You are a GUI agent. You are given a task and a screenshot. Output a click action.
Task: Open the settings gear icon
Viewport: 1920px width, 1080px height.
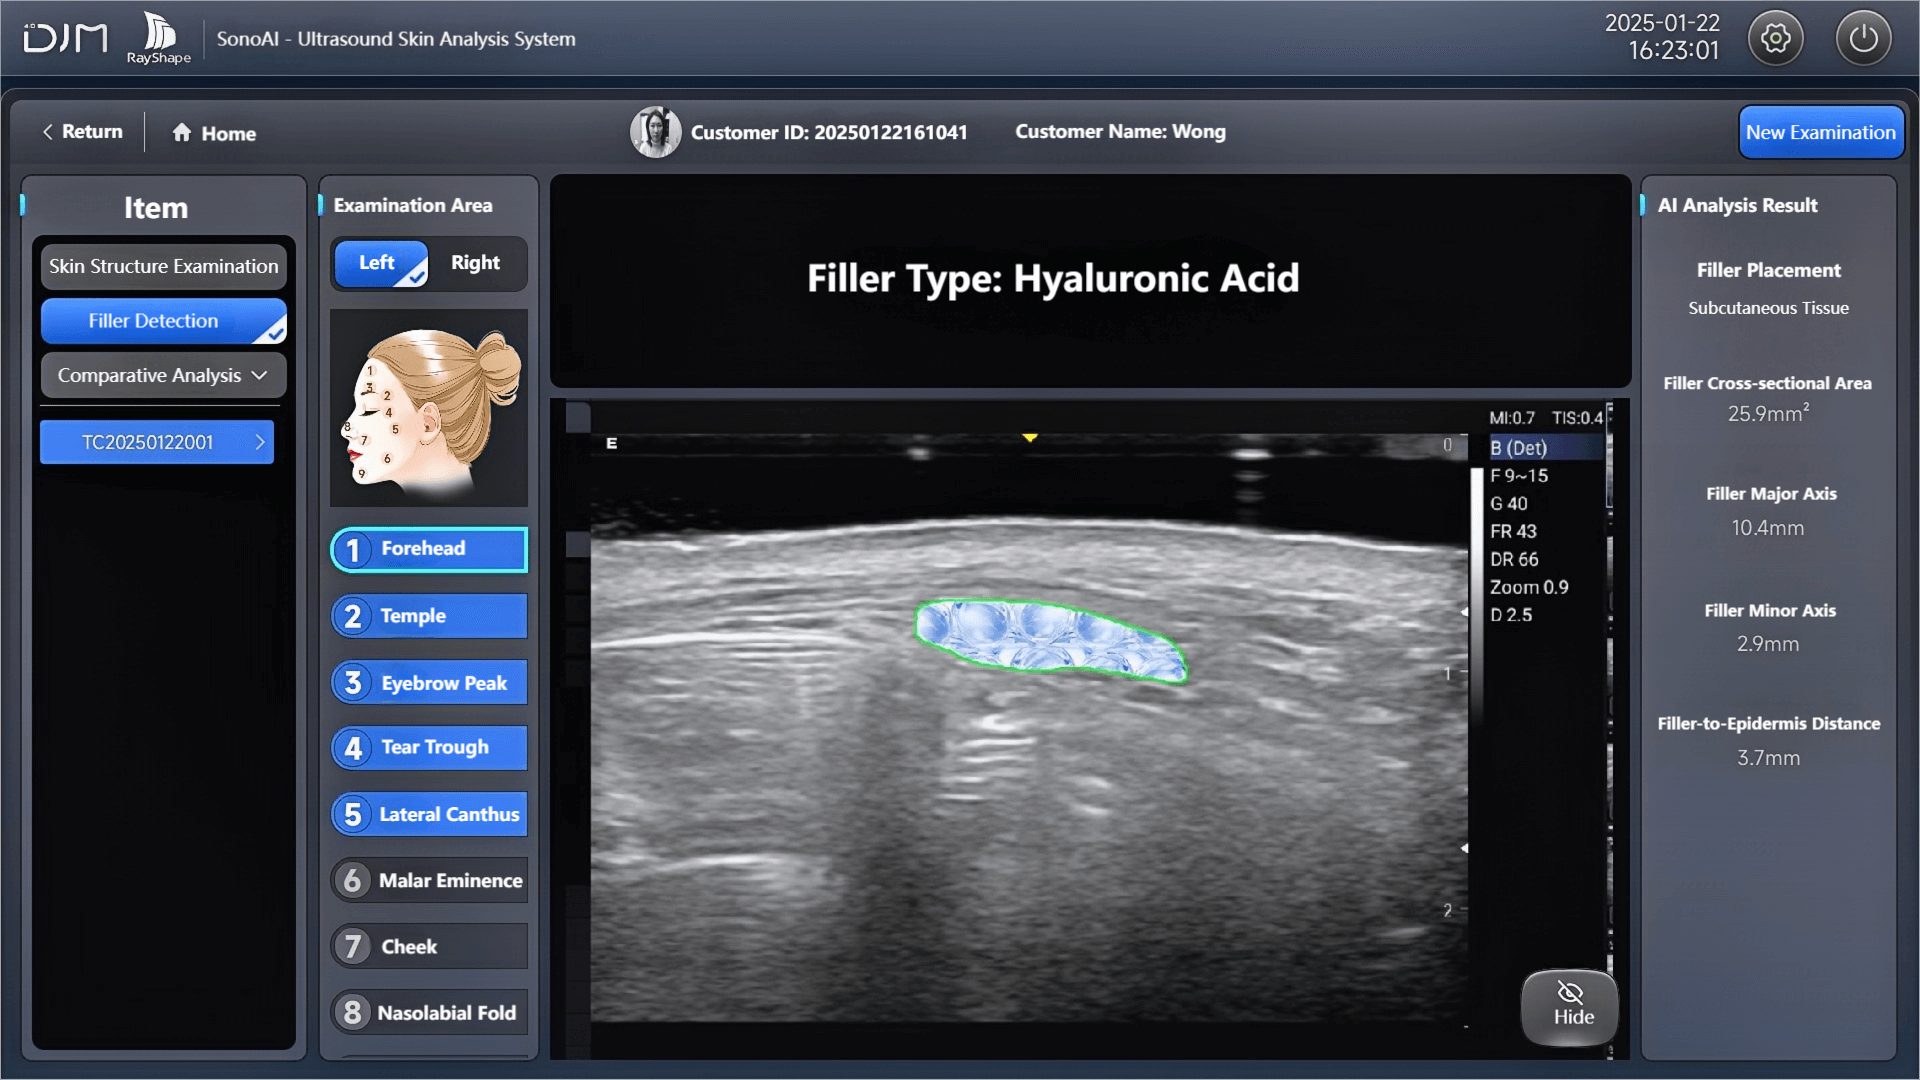[x=1775, y=39]
